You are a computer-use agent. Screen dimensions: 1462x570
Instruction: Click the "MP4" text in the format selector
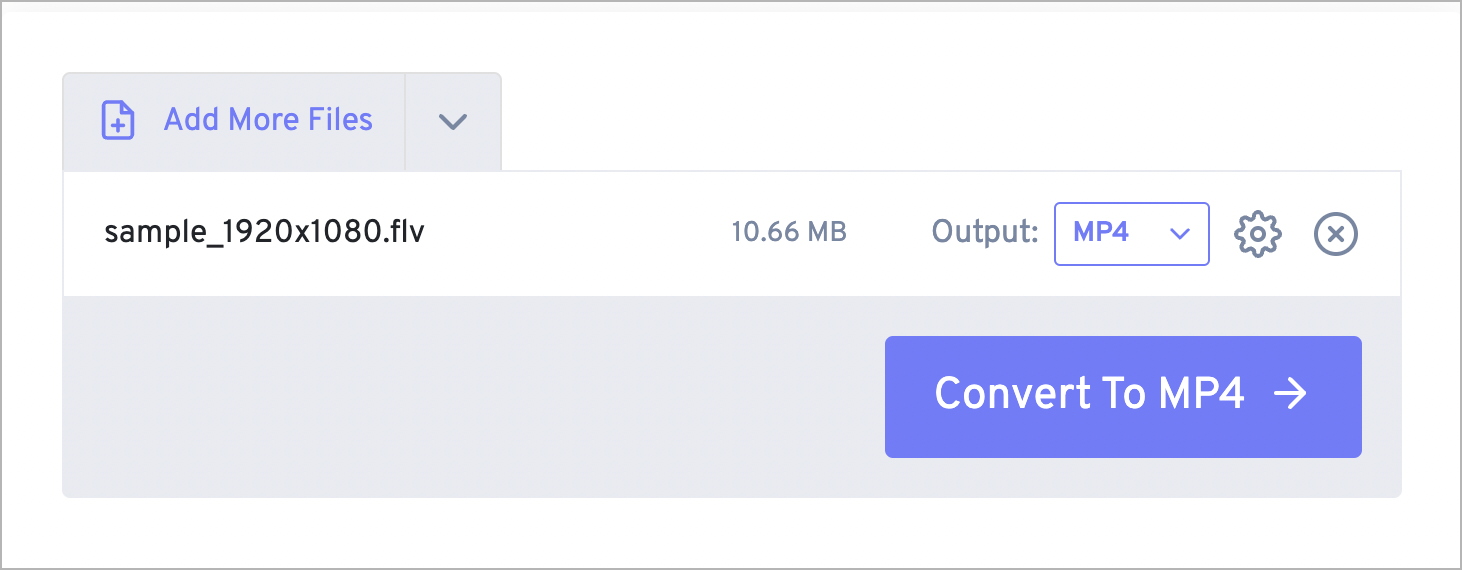coord(1101,233)
